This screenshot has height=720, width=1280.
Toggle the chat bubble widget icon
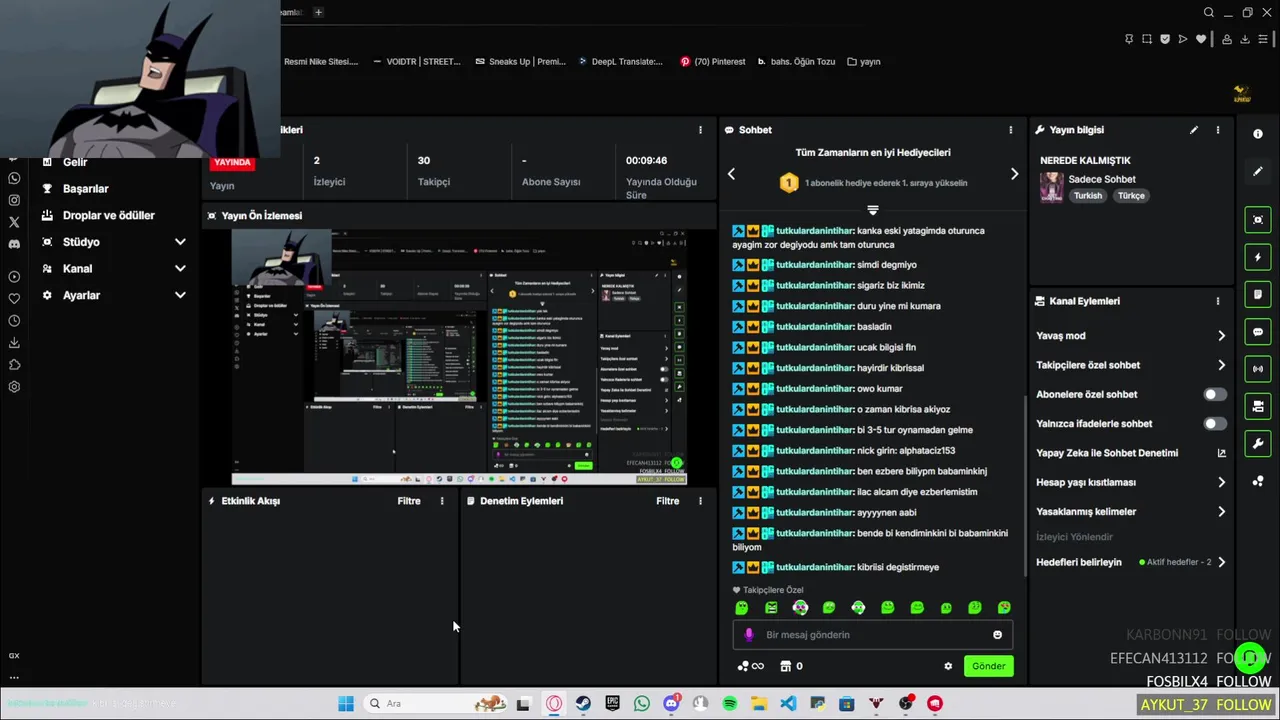(1258, 332)
